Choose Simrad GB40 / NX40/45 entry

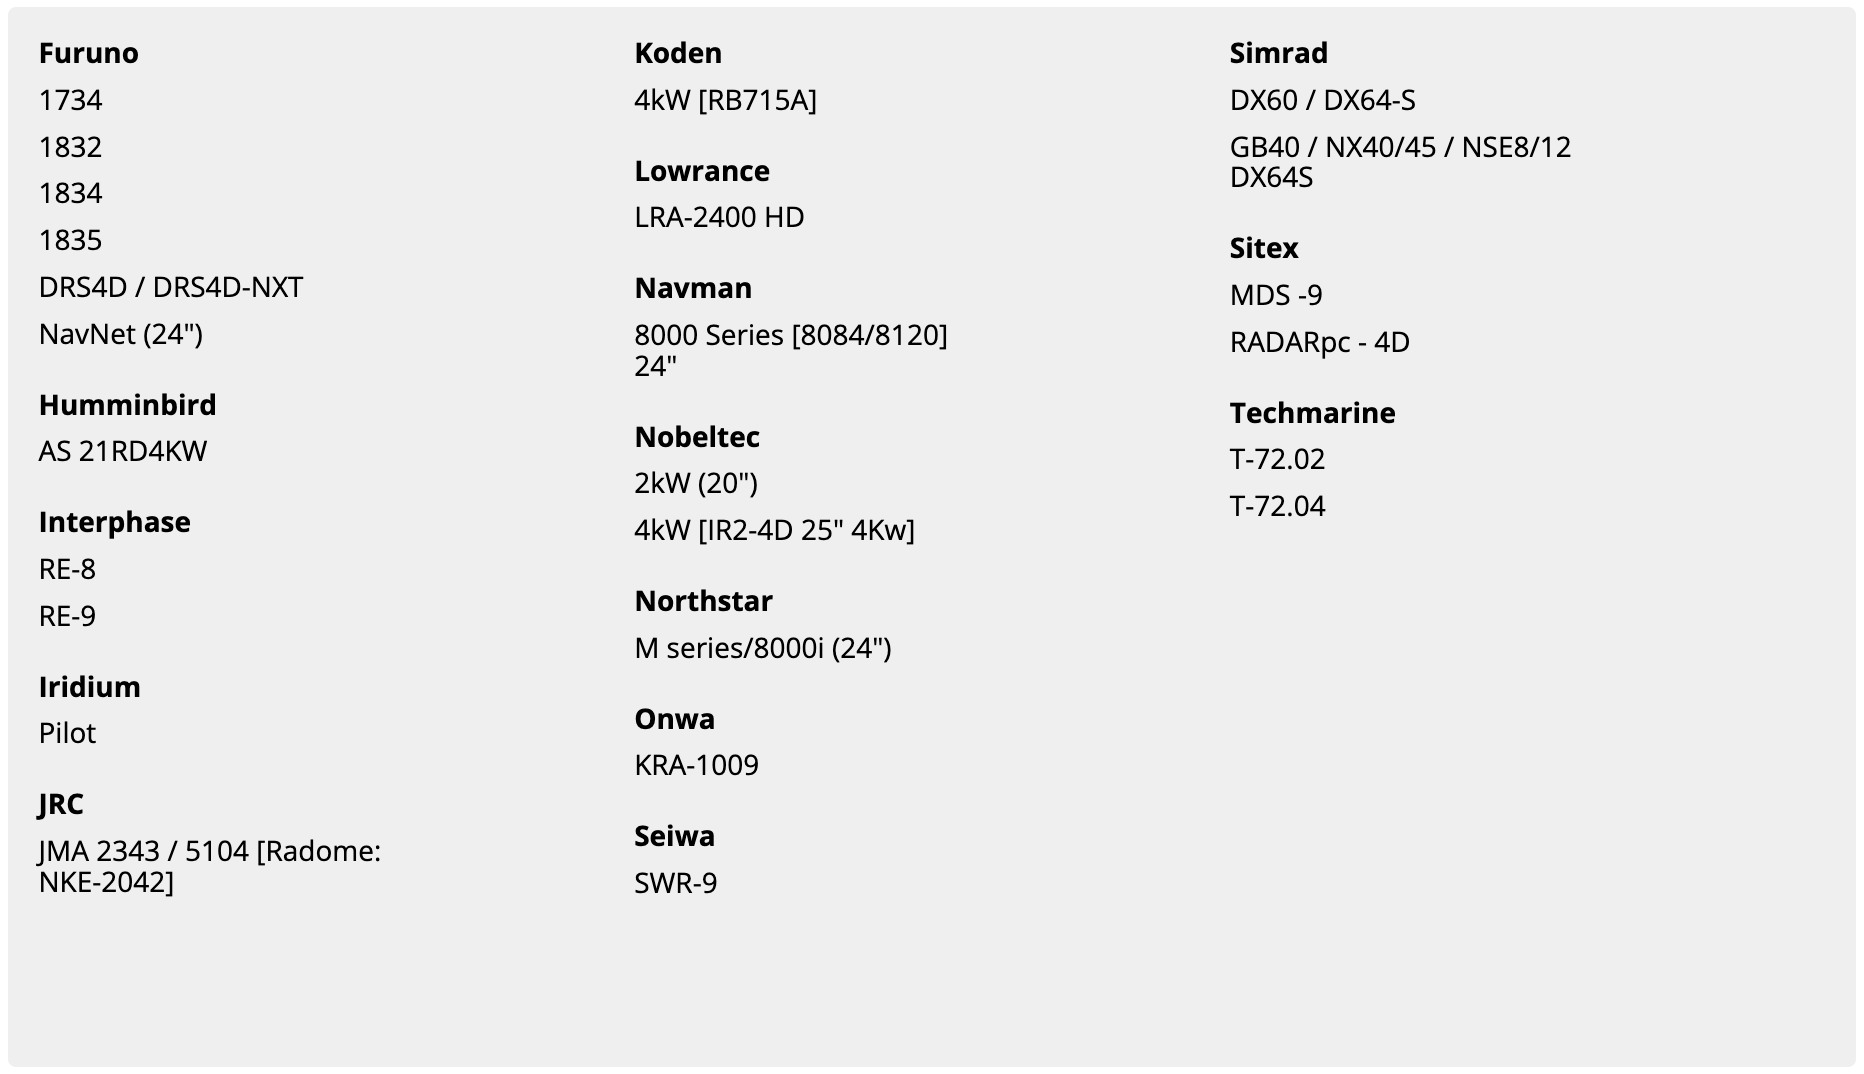coord(1400,162)
